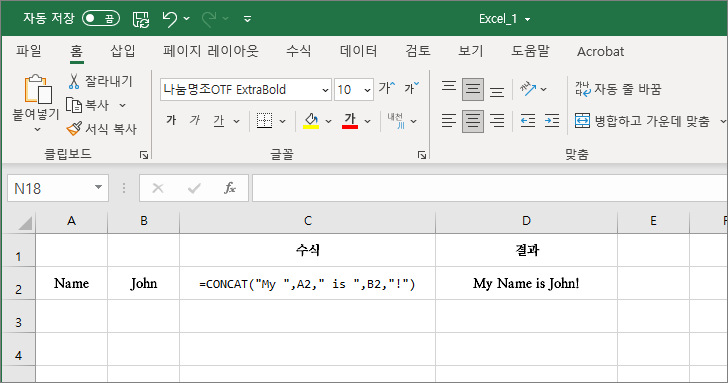Click the Save icon in title bar
728x383 pixels.
point(141,19)
